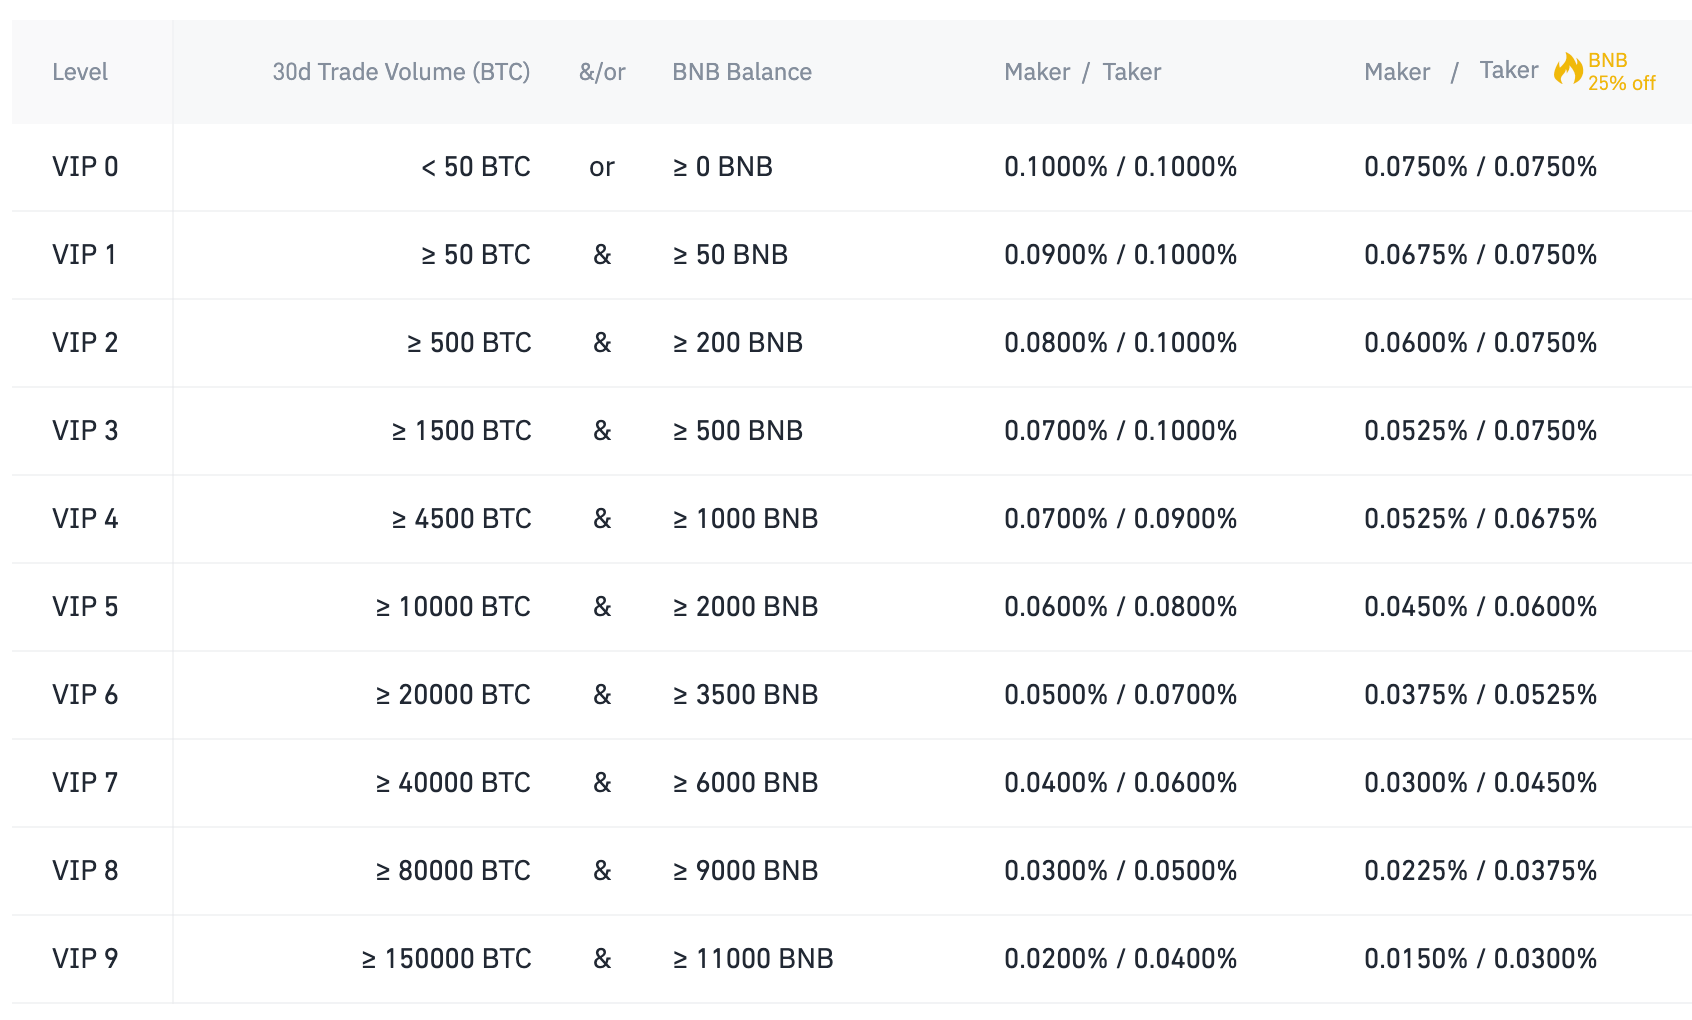Select the VIP 4 level cell
Screen dimensions: 1692x1020
[x=85, y=519]
